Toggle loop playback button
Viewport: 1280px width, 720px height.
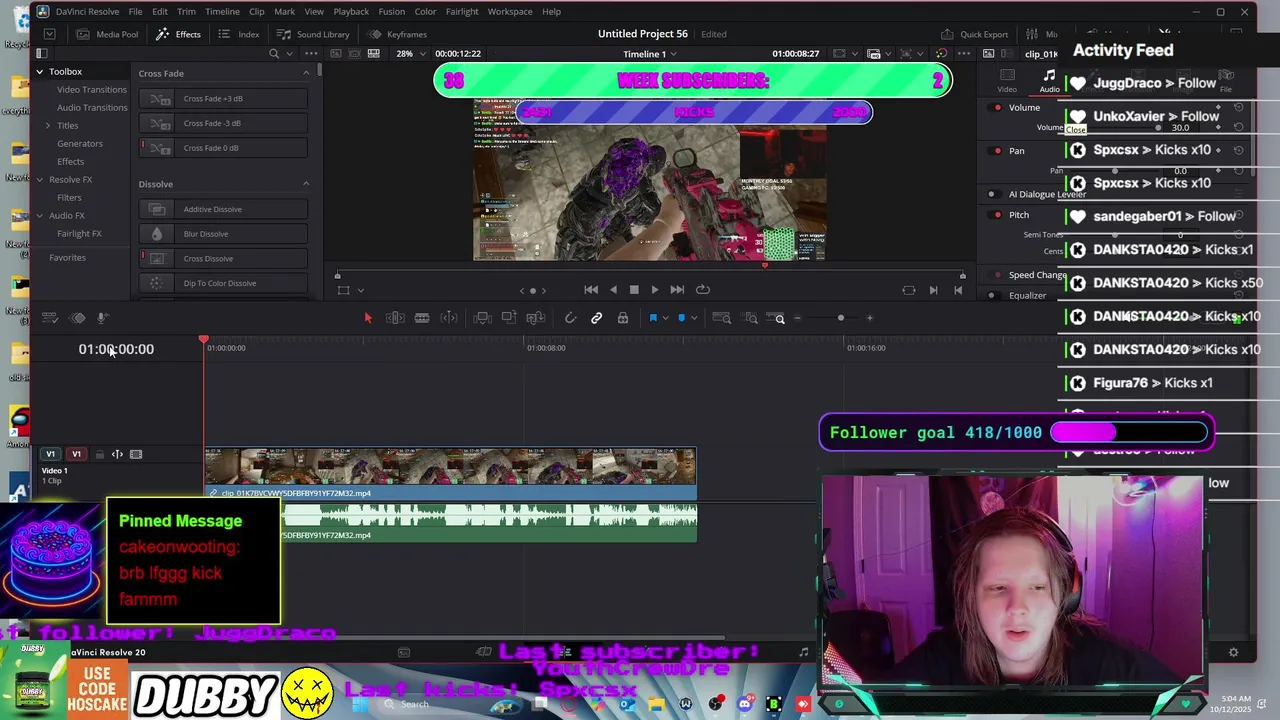tap(703, 290)
